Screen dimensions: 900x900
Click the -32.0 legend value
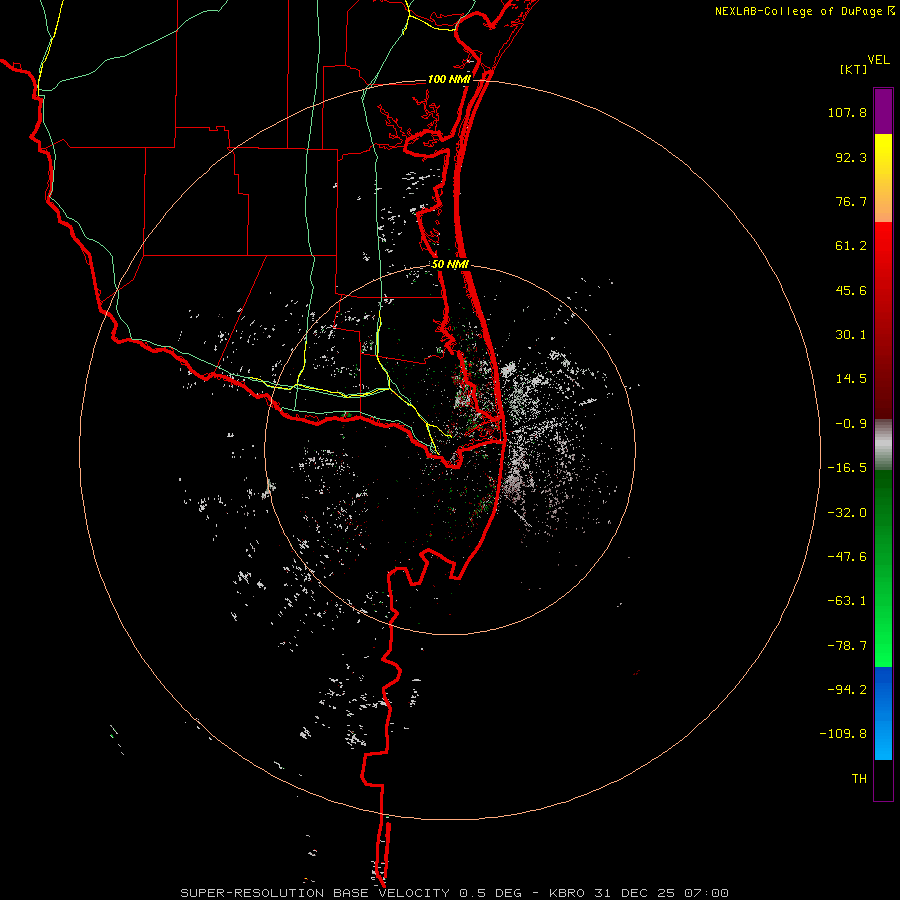click(x=847, y=513)
